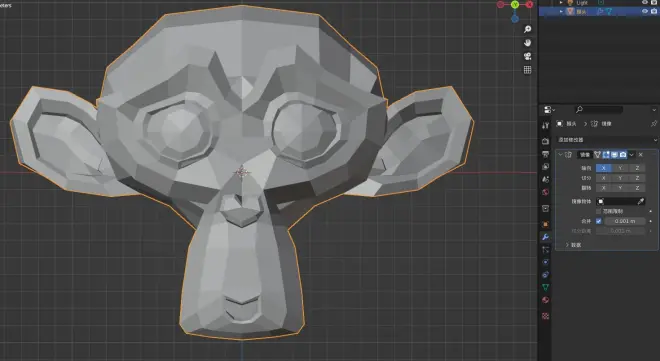The image size is (660, 361).
Task: Toggle pin icon in properties header
Action: 654,124
